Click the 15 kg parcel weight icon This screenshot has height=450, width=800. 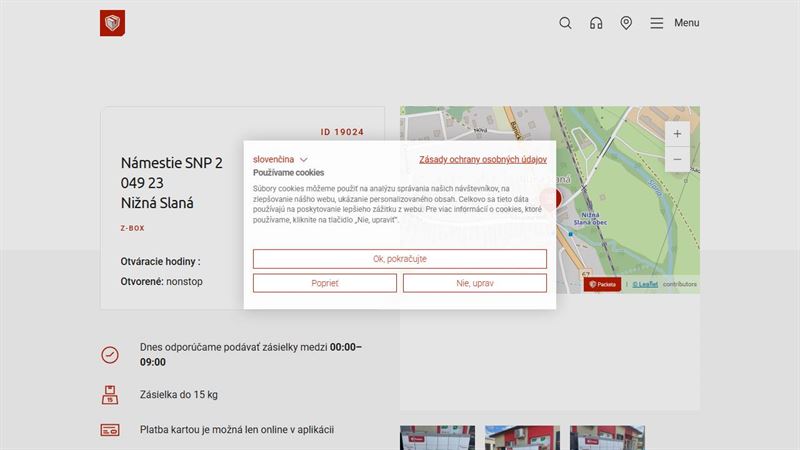(110, 395)
